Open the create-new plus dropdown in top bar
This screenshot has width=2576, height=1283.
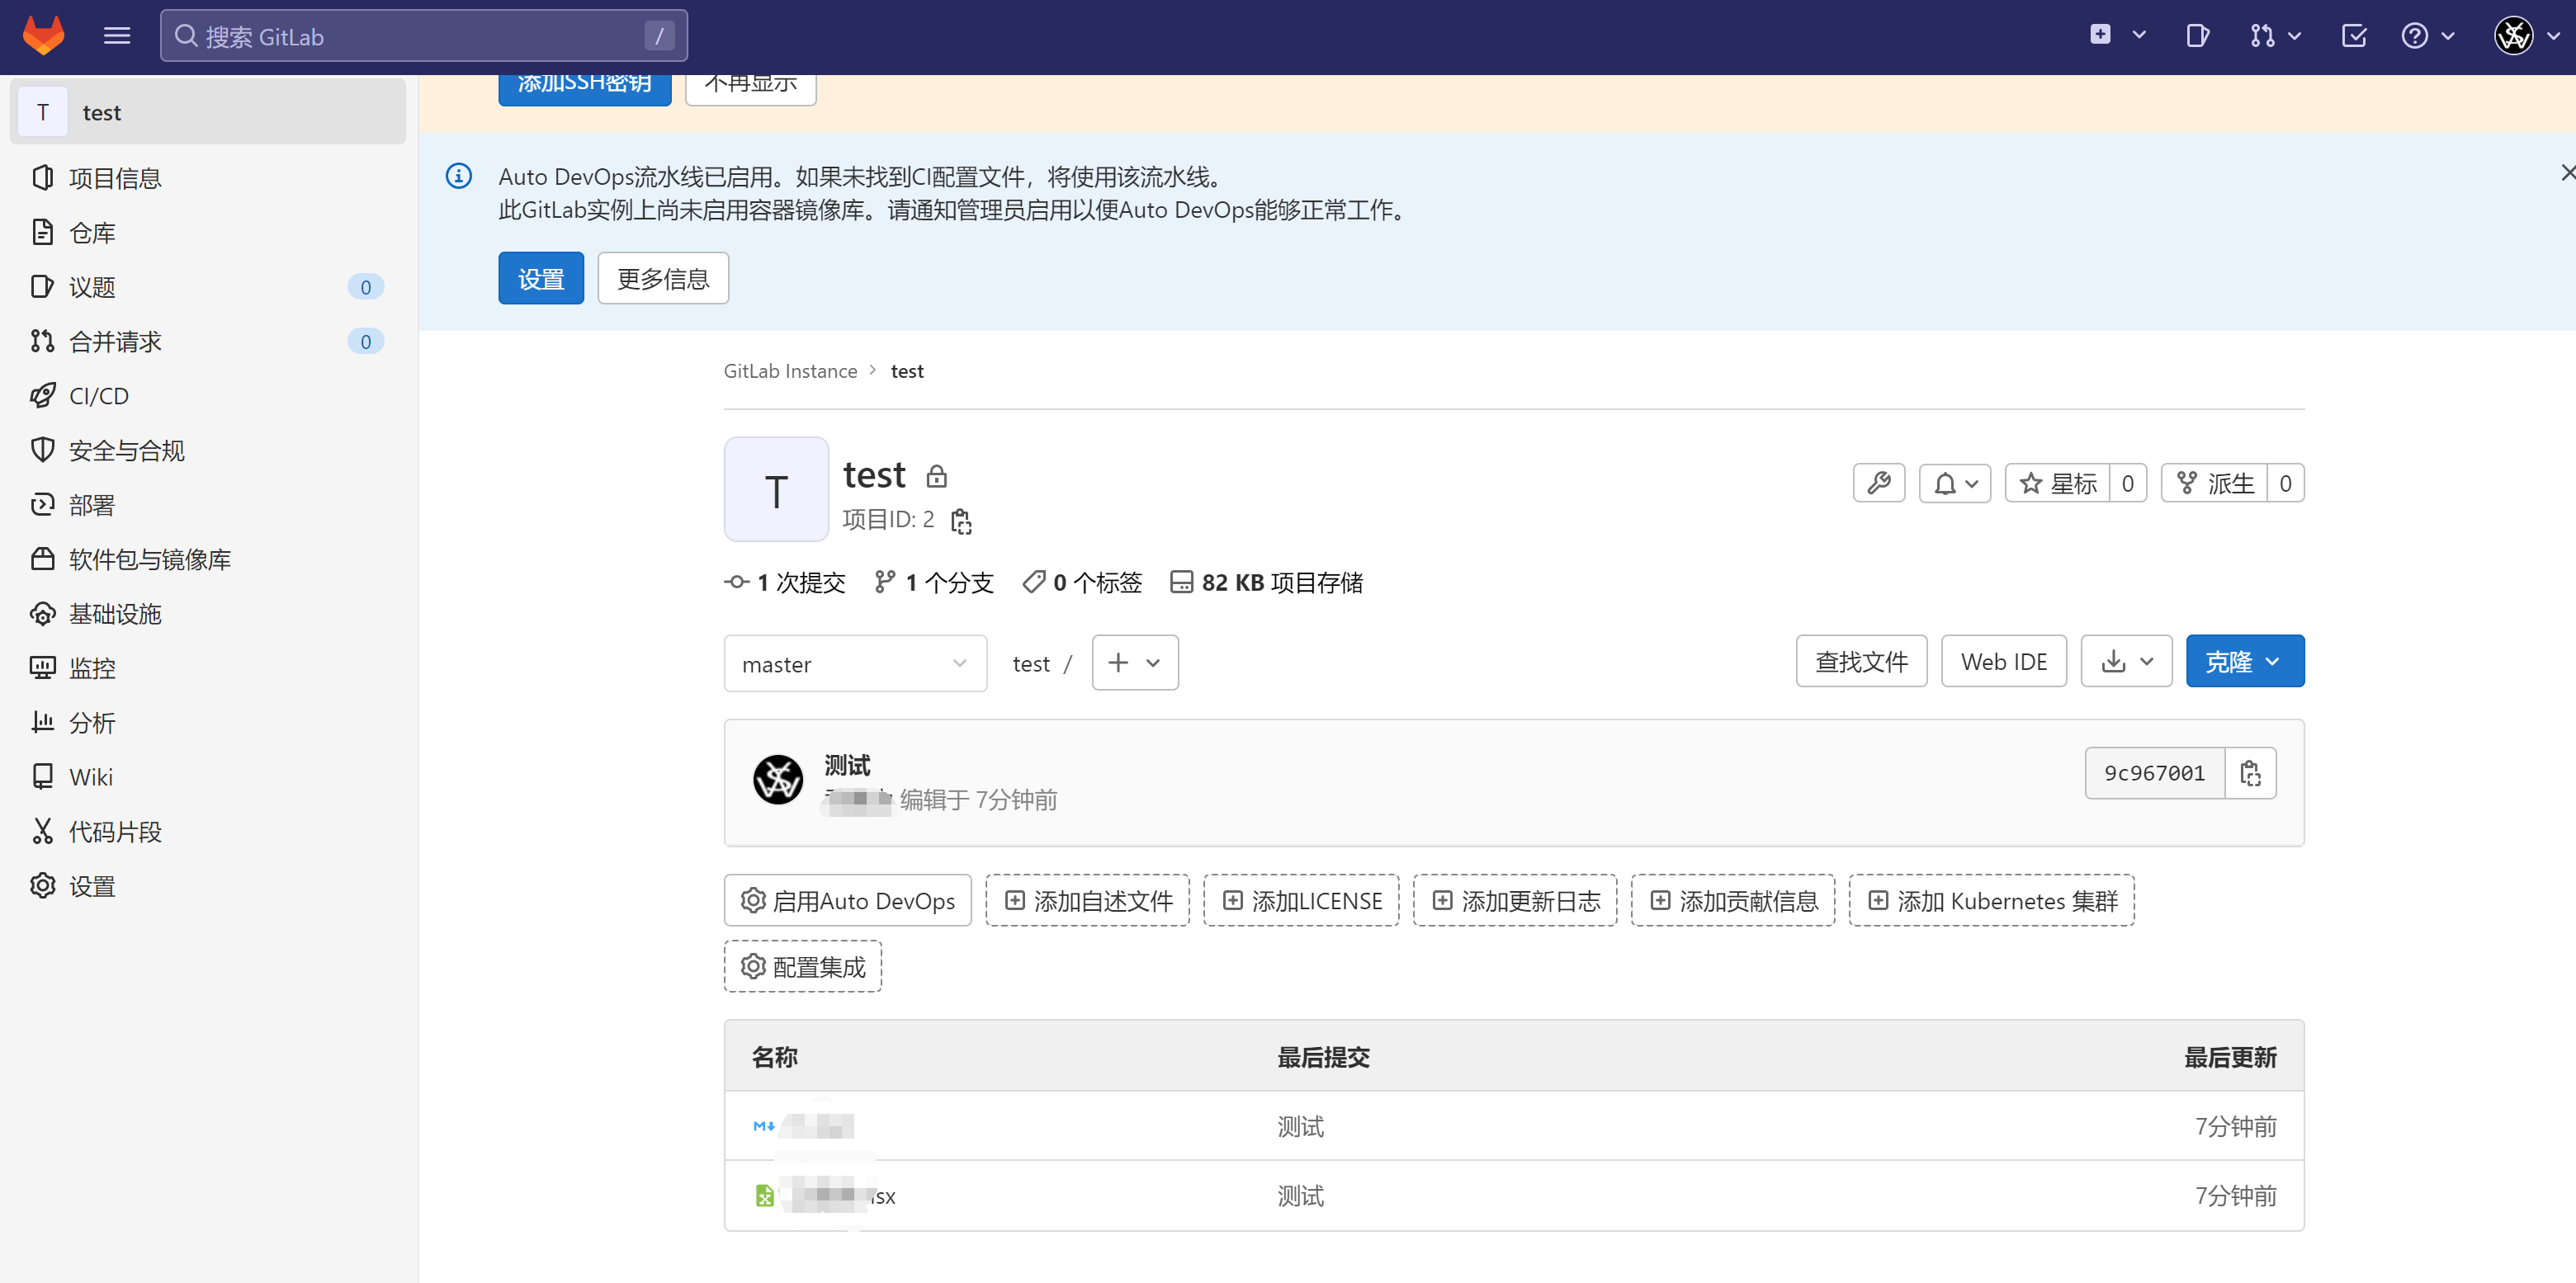(2117, 35)
